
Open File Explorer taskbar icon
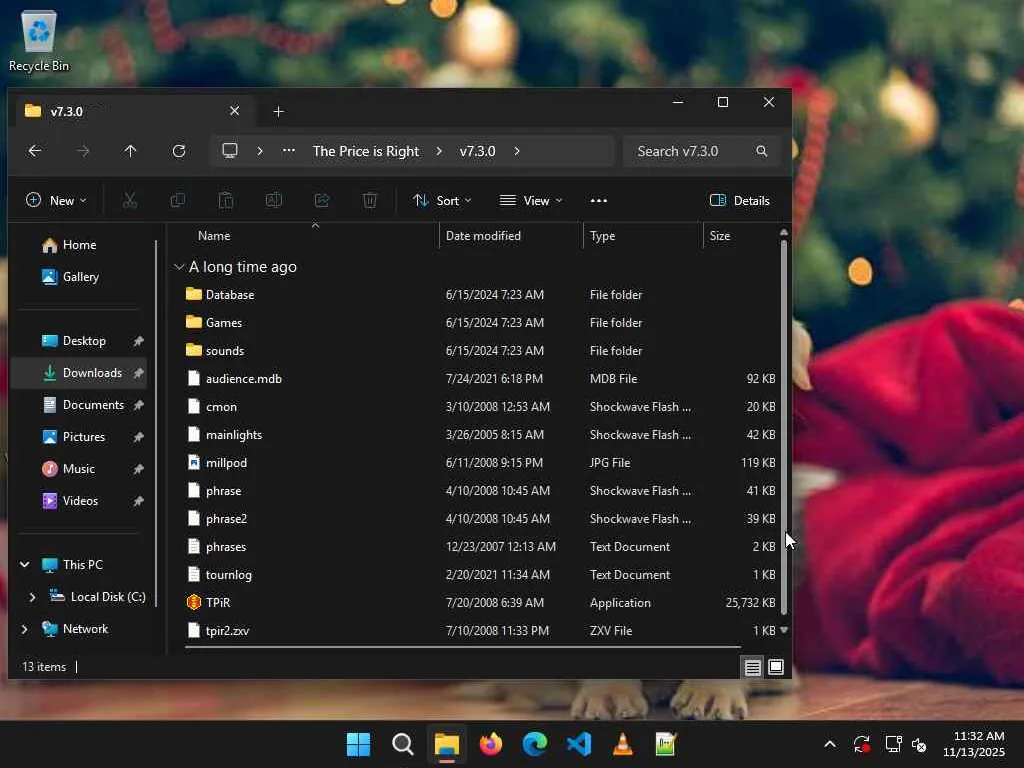tap(447, 744)
